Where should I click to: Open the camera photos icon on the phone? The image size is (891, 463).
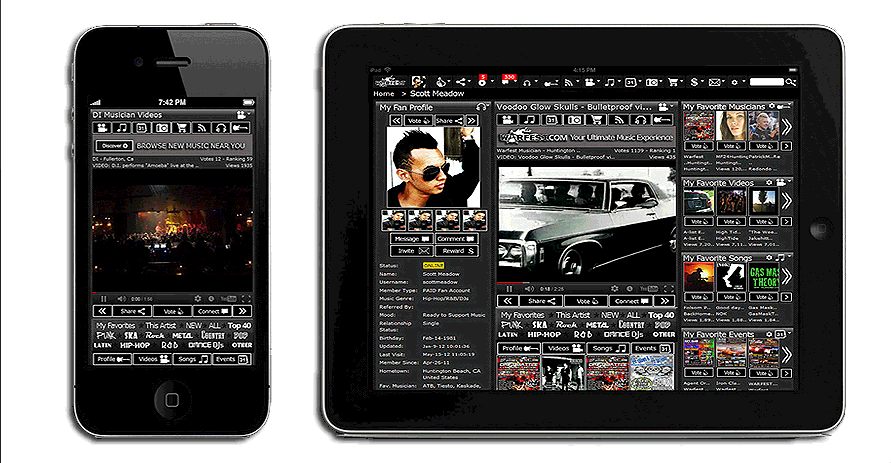pyautogui.click(x=162, y=128)
